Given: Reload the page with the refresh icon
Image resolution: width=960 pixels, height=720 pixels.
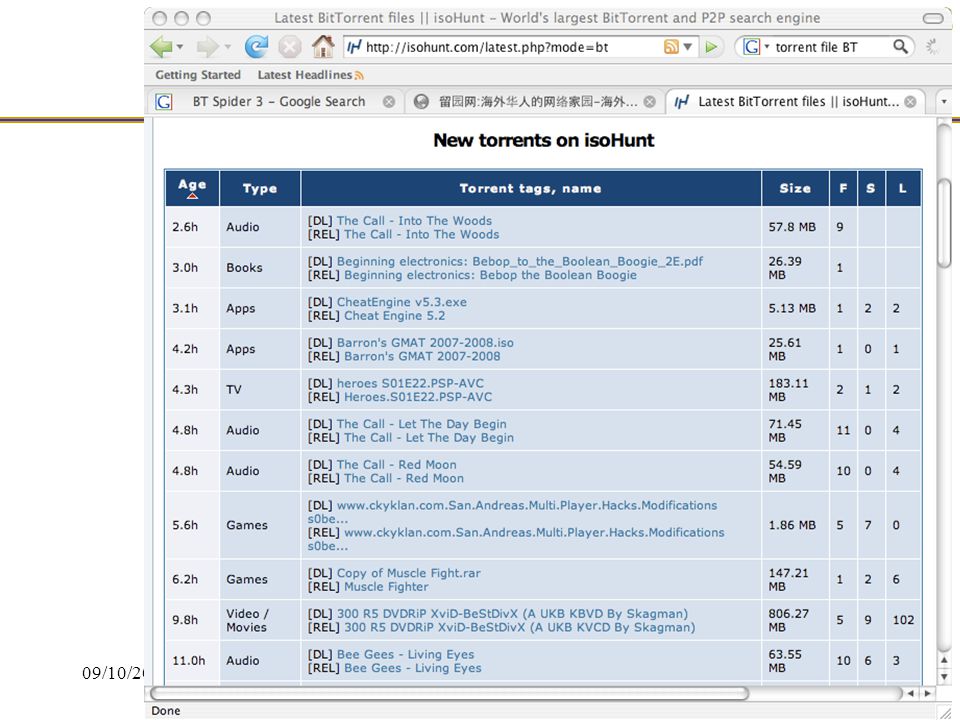Looking at the screenshot, I should point(257,47).
